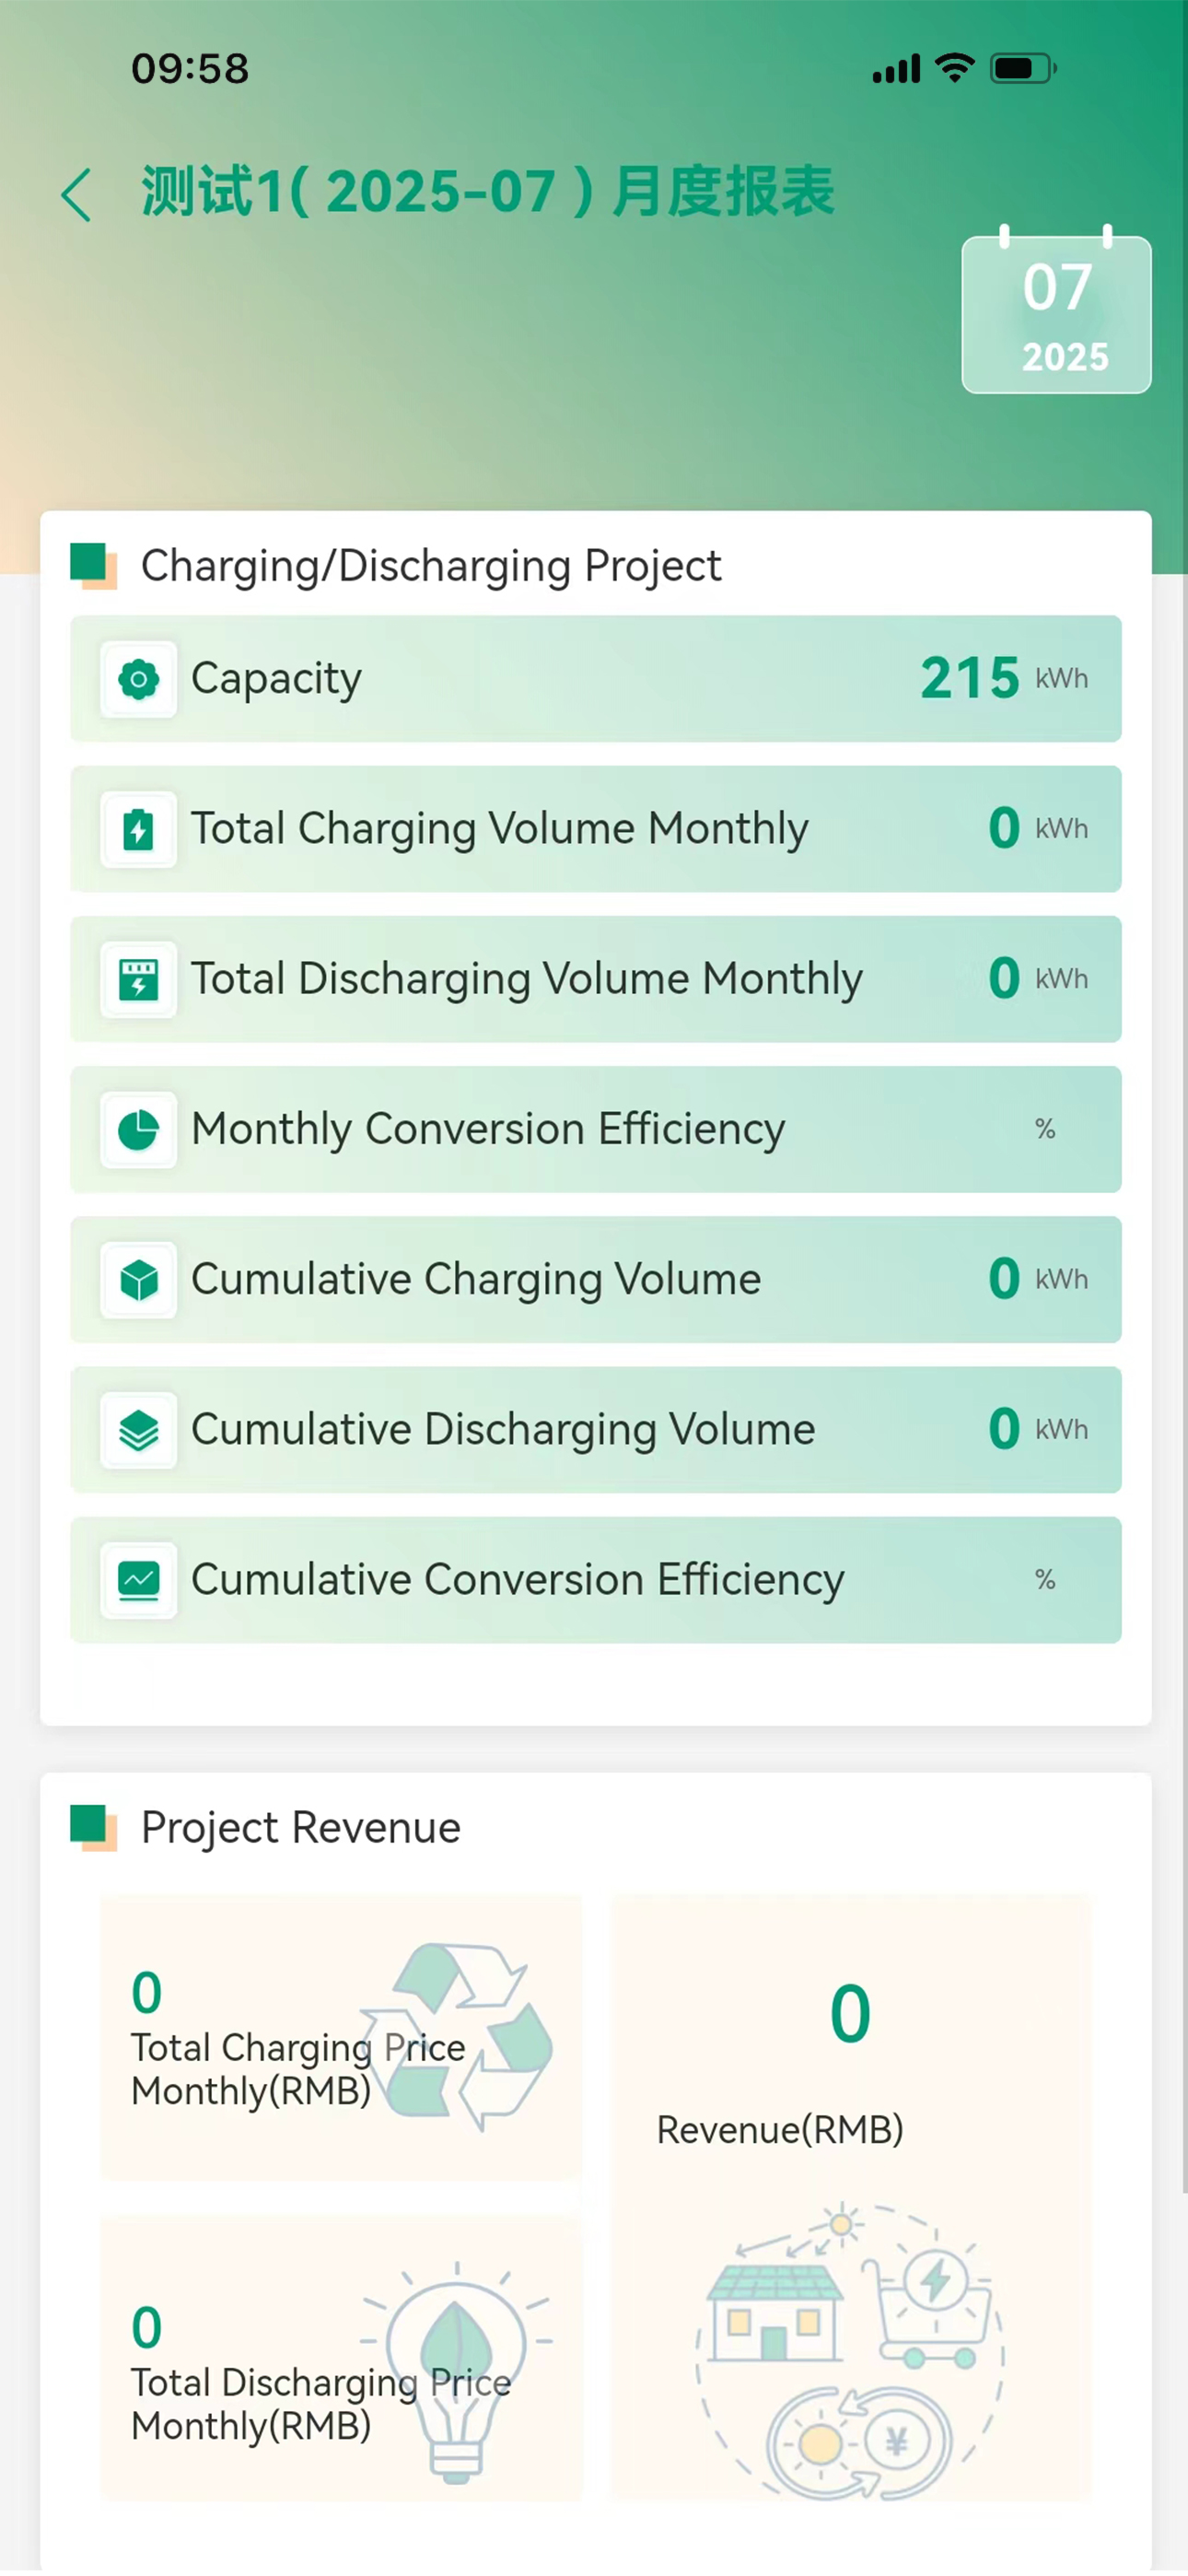1188x2576 pixels.
Task: Open the Revenue(RMB) card
Action: coord(851,2198)
